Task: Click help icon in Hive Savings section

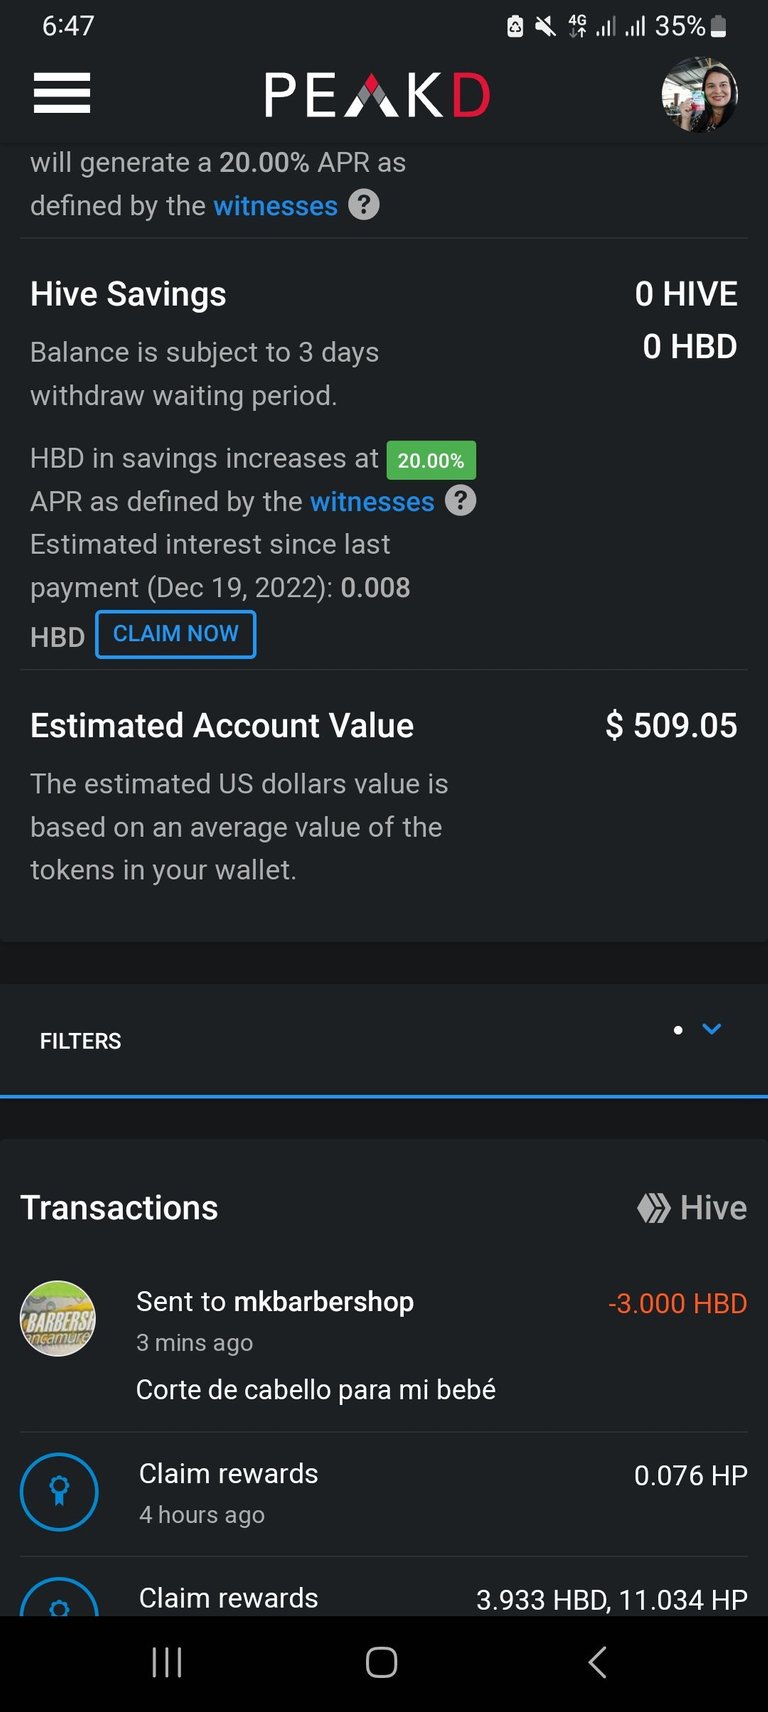Action: 460,500
